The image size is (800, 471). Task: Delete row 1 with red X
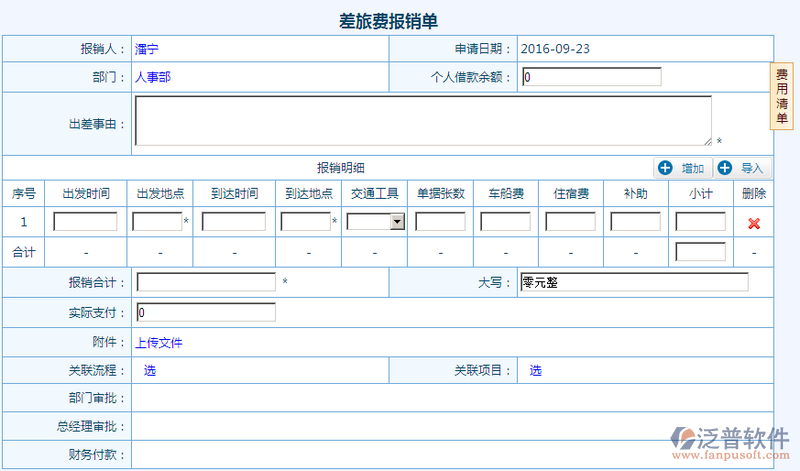coord(754,223)
